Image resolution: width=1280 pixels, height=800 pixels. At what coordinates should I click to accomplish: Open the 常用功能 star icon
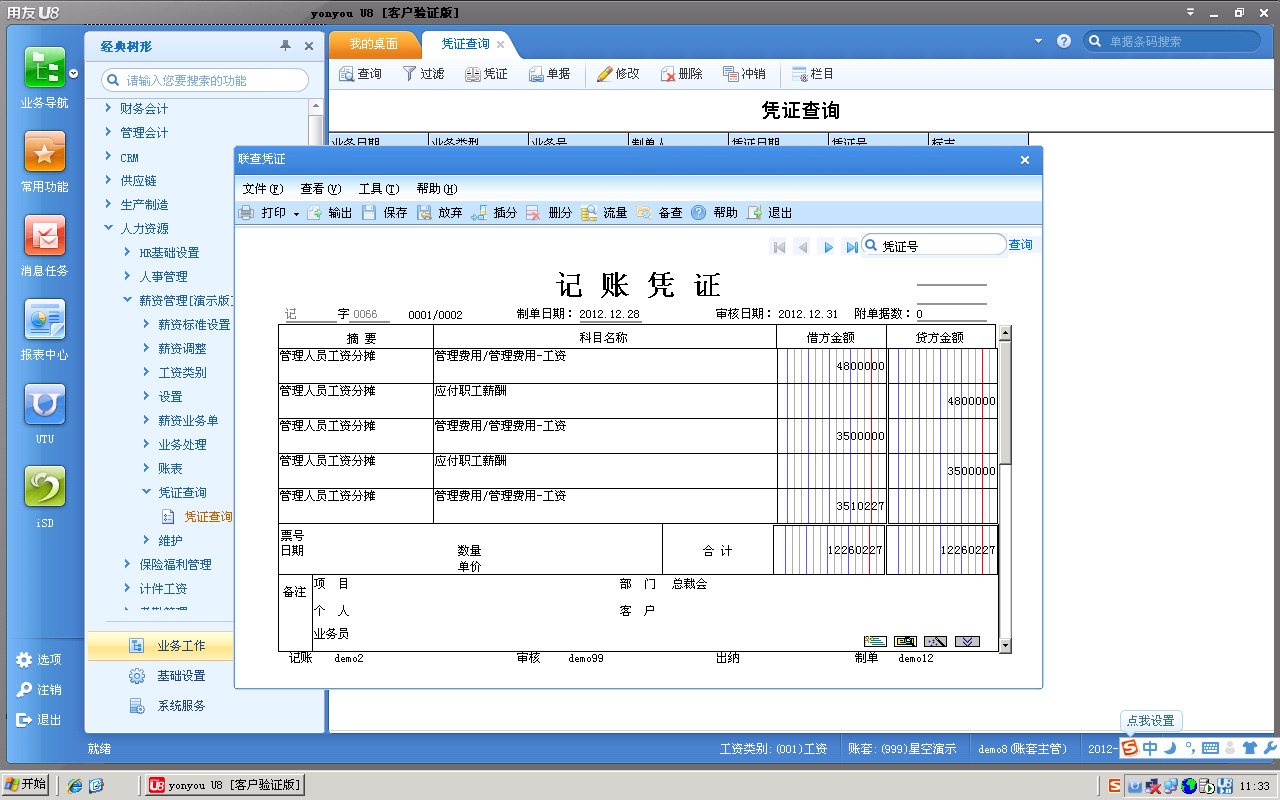click(x=45, y=152)
